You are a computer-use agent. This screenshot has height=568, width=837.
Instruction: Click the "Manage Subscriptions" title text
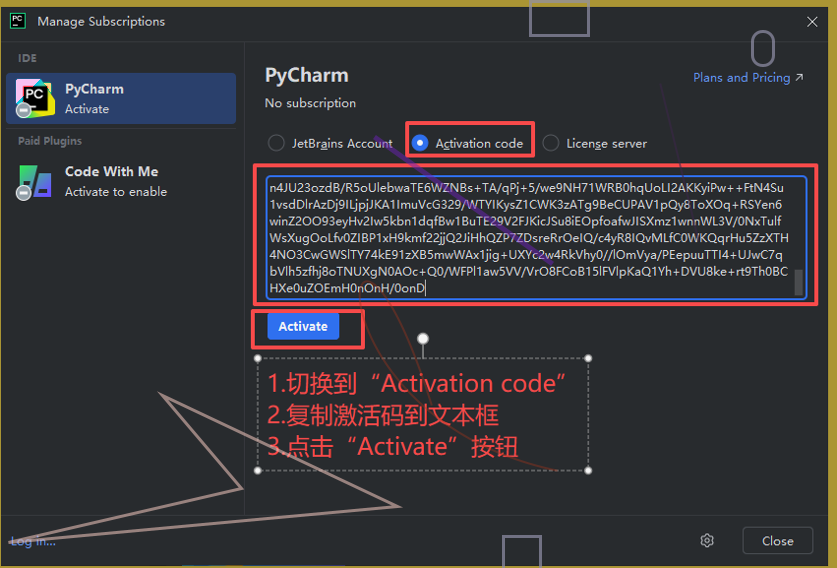101,21
